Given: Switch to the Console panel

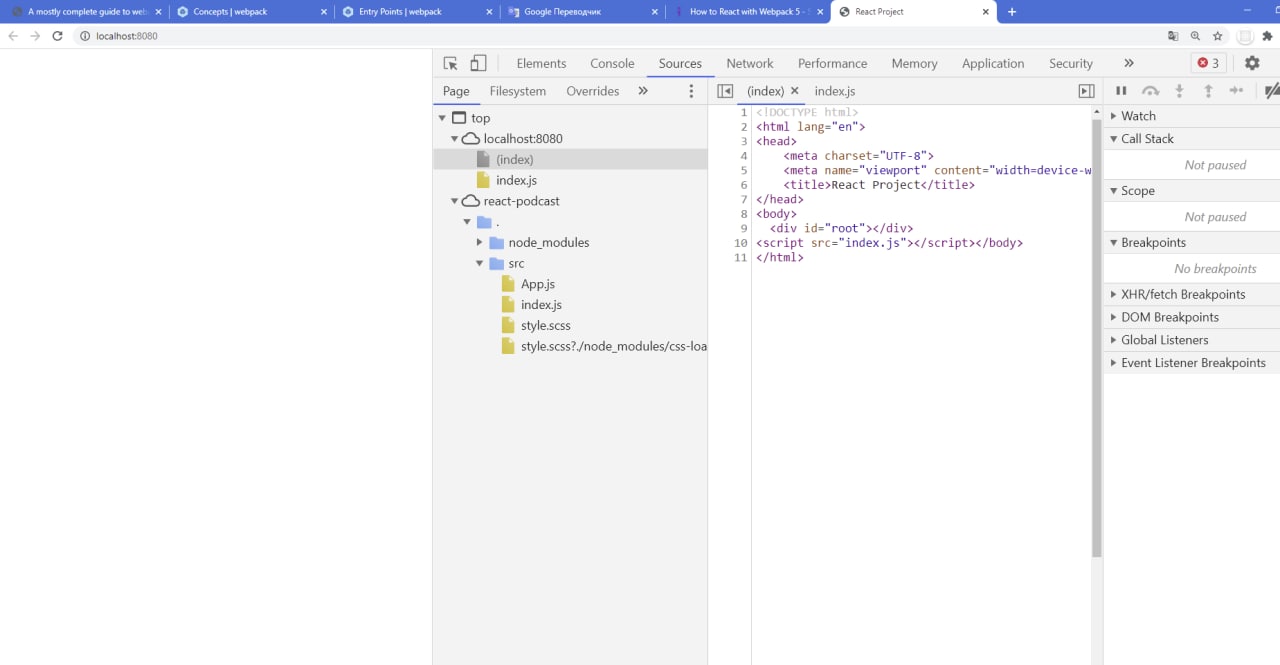Looking at the screenshot, I should [x=612, y=63].
